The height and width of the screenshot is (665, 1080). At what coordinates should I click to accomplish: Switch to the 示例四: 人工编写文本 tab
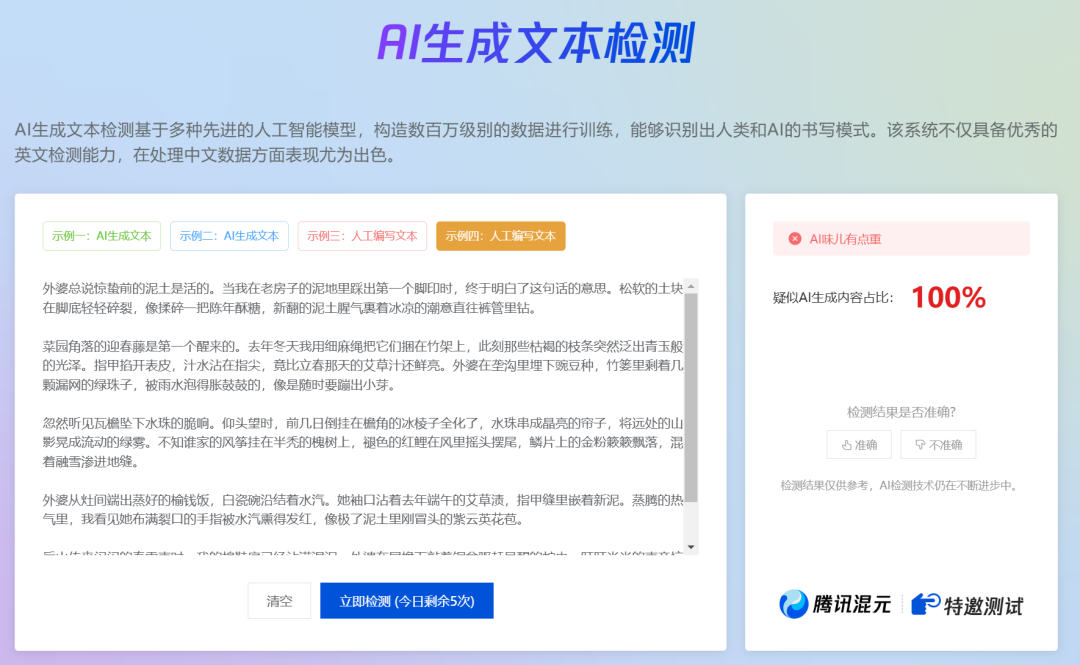(500, 236)
